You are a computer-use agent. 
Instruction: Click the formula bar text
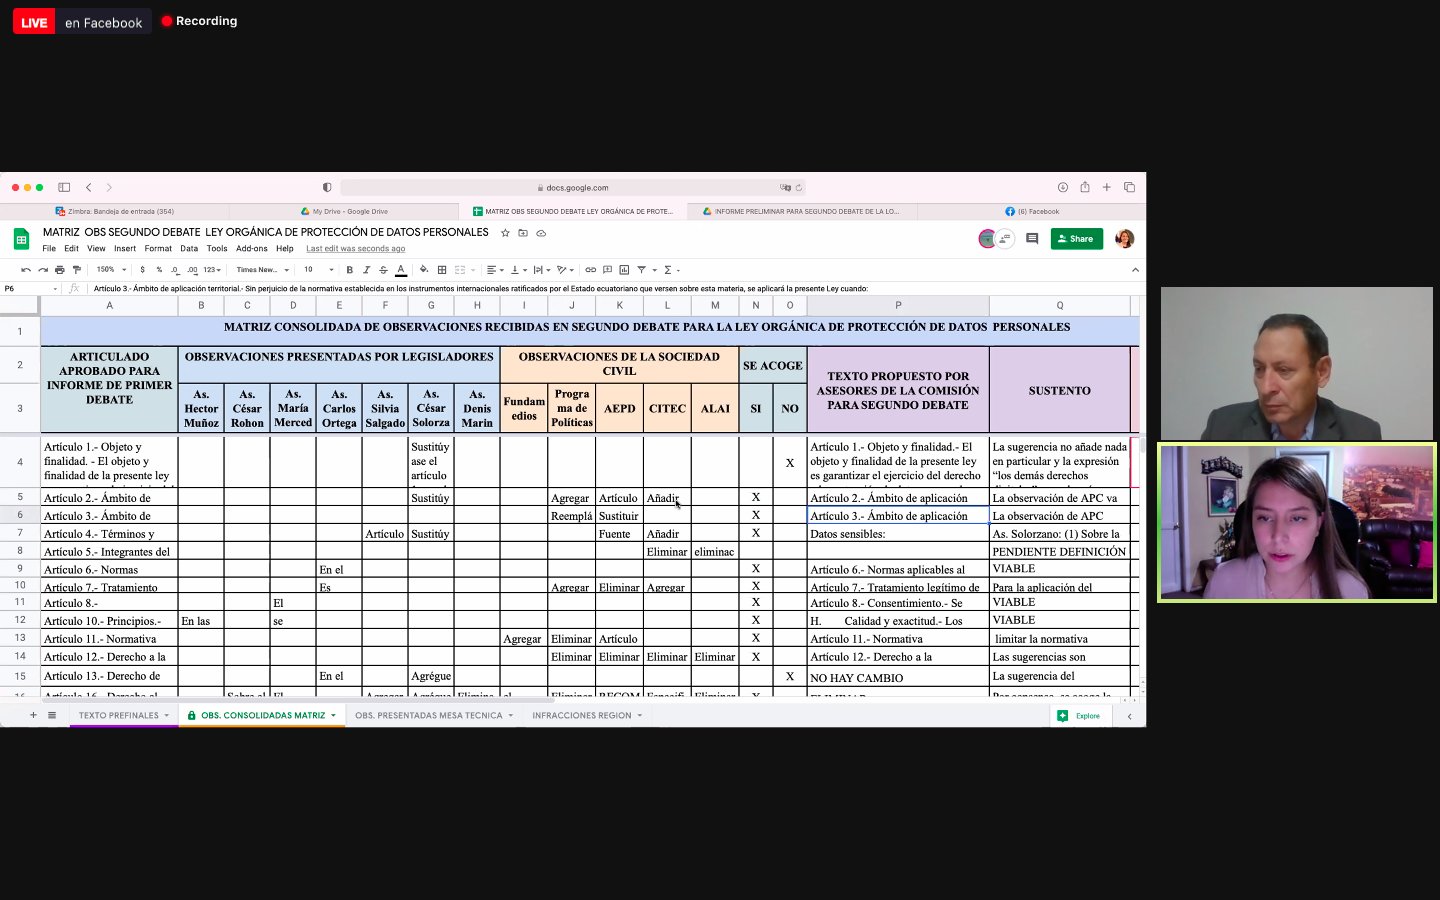481,289
